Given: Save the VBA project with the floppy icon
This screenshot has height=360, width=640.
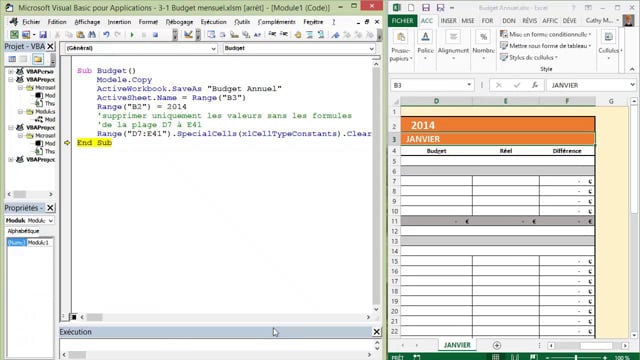Looking at the screenshot, I should (43, 35).
